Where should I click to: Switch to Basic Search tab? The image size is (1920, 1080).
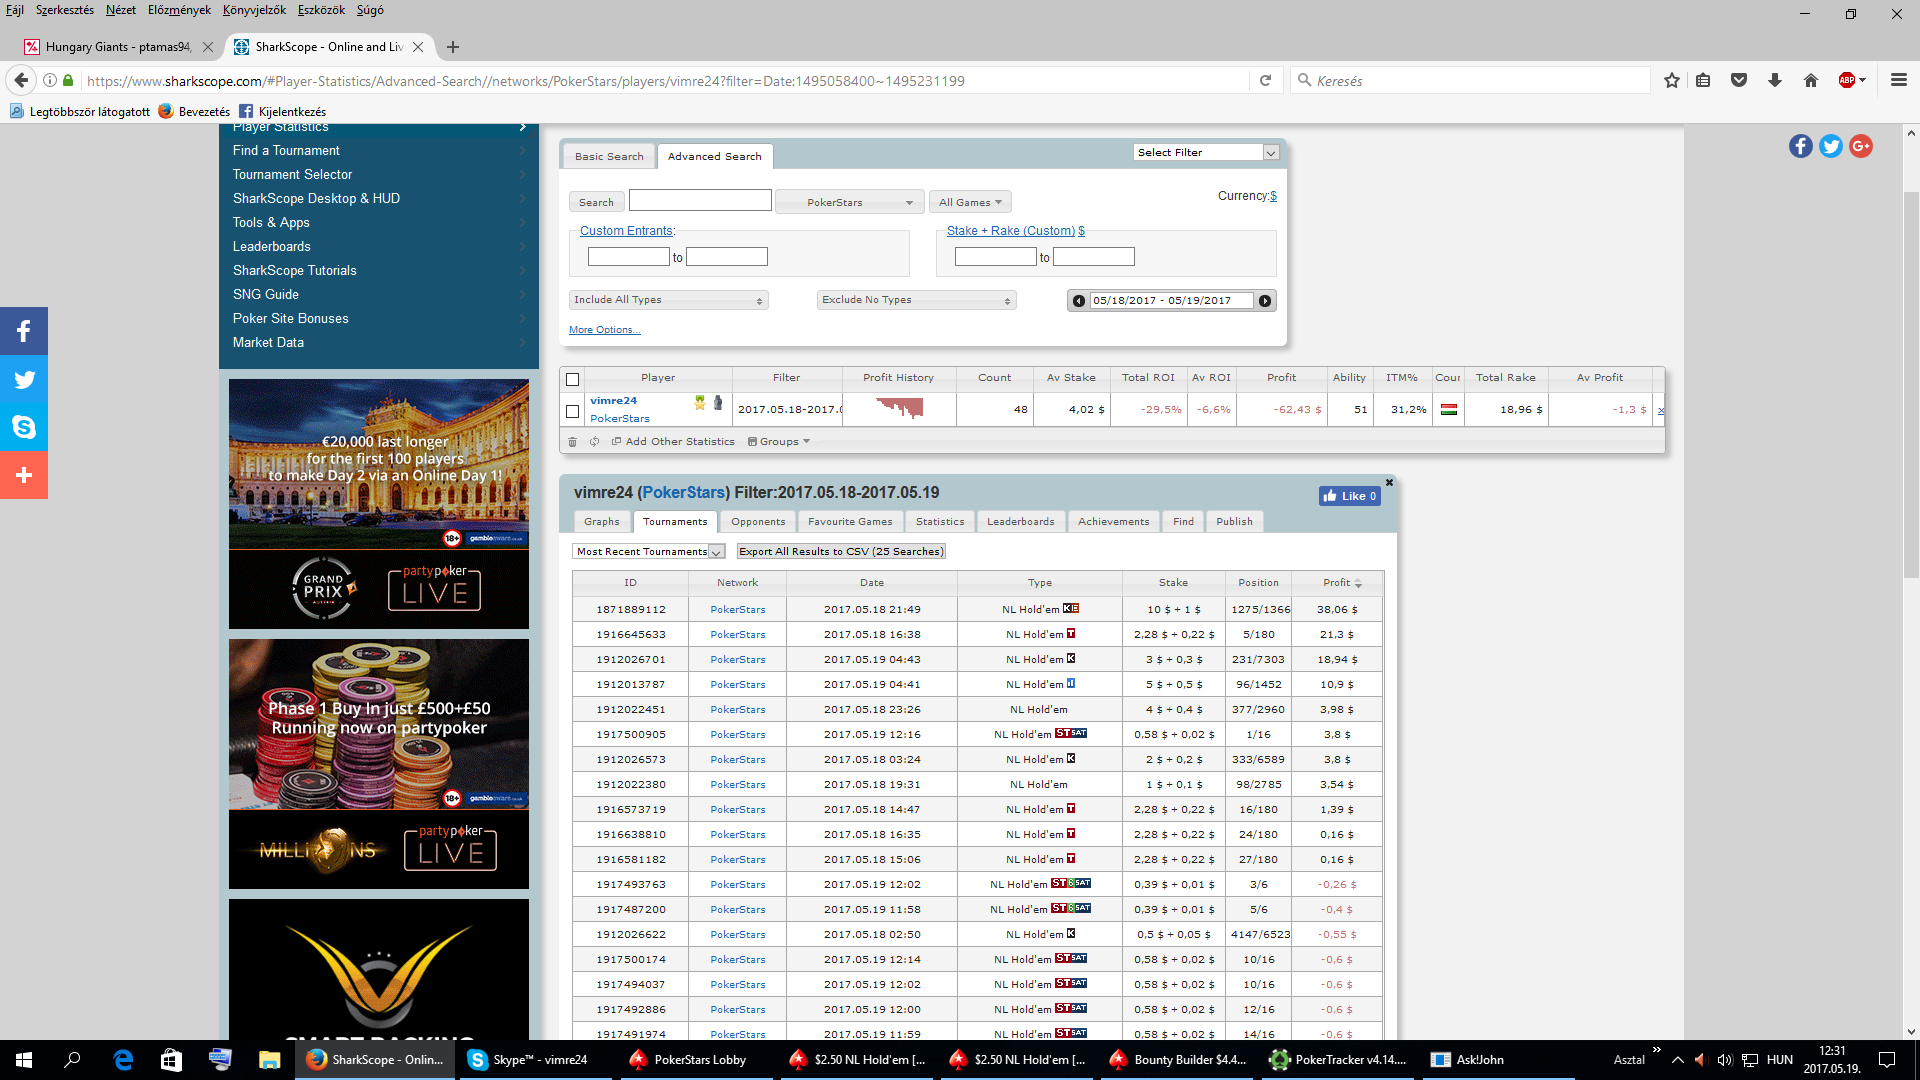point(609,157)
